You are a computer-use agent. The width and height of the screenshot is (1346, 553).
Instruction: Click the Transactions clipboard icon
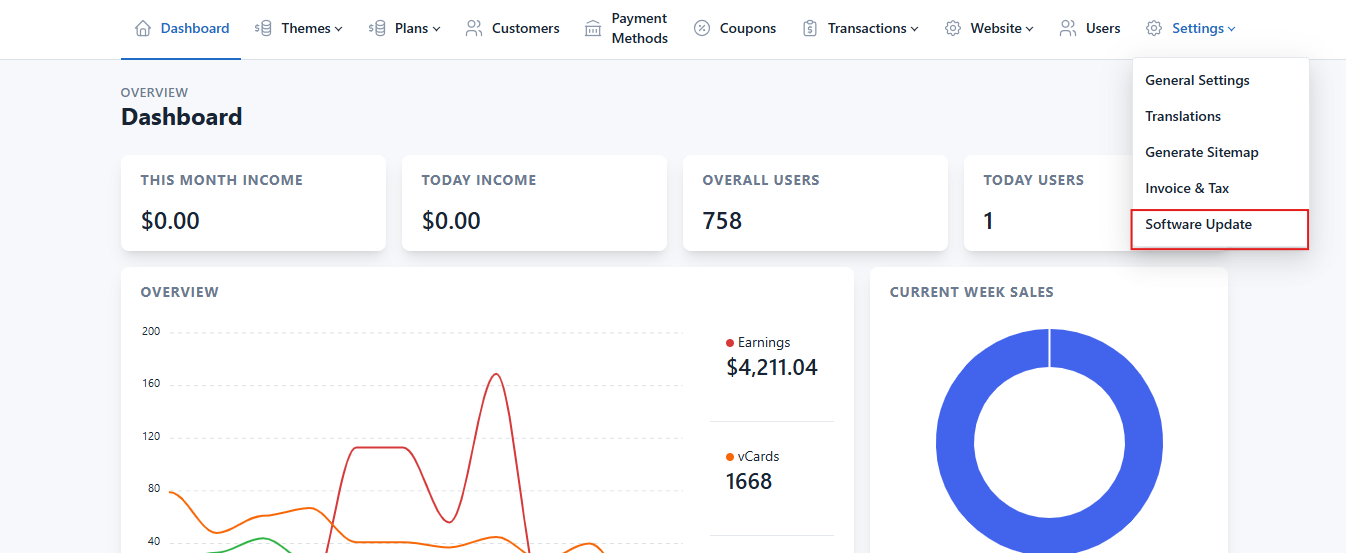pyautogui.click(x=810, y=28)
